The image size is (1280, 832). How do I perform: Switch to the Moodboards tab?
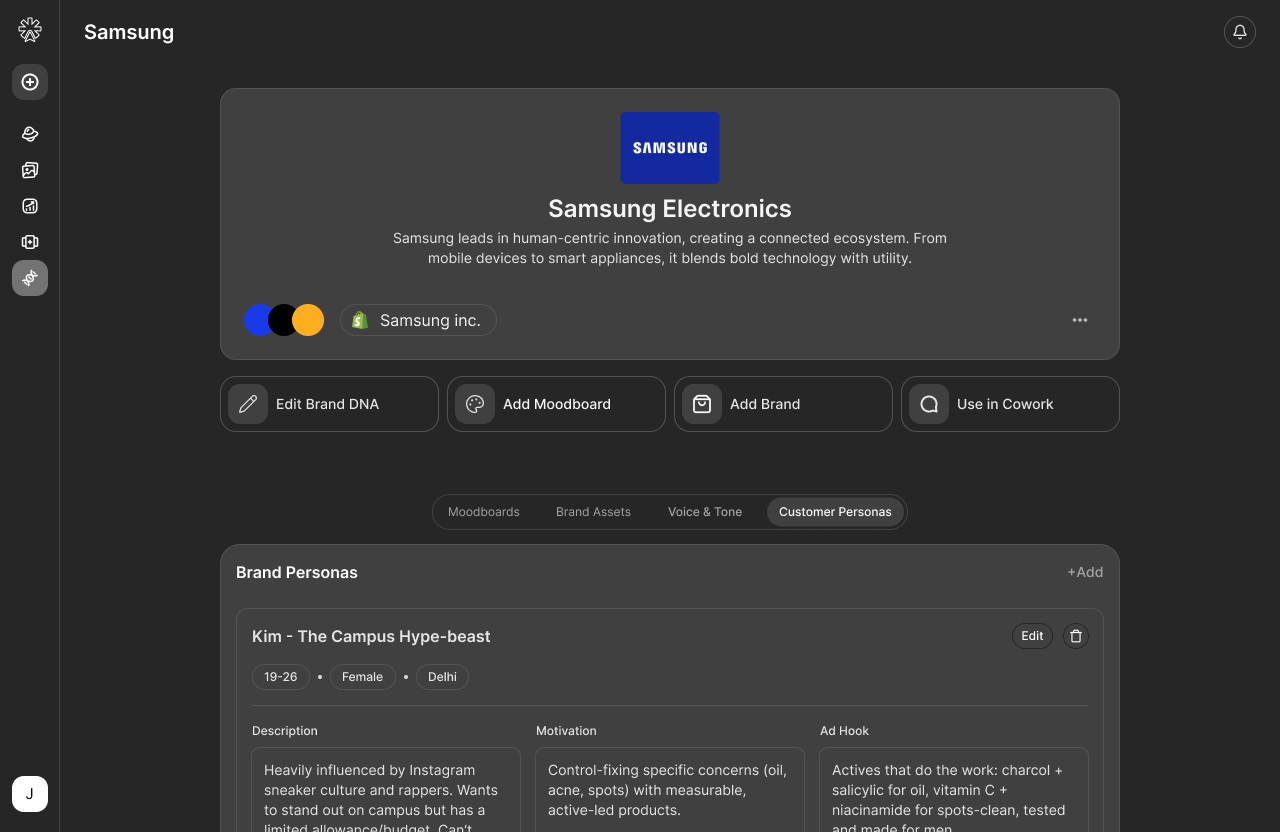pos(484,512)
